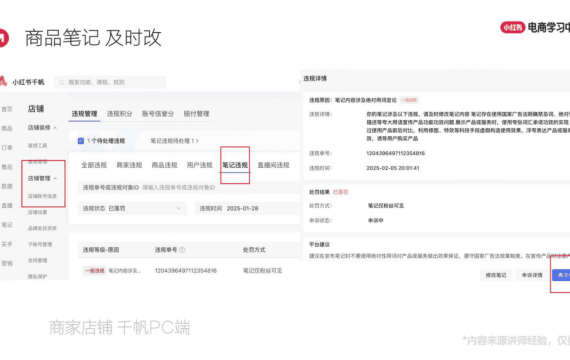The width and height of the screenshot is (570, 360).
Task: Switch to the 账号信誉分 tab
Action: click(158, 114)
